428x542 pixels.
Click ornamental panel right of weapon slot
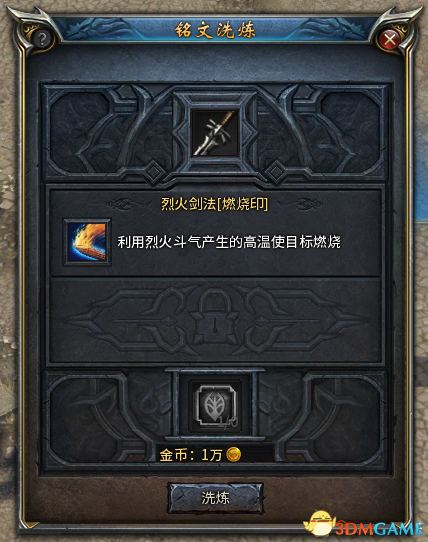coord(322,132)
